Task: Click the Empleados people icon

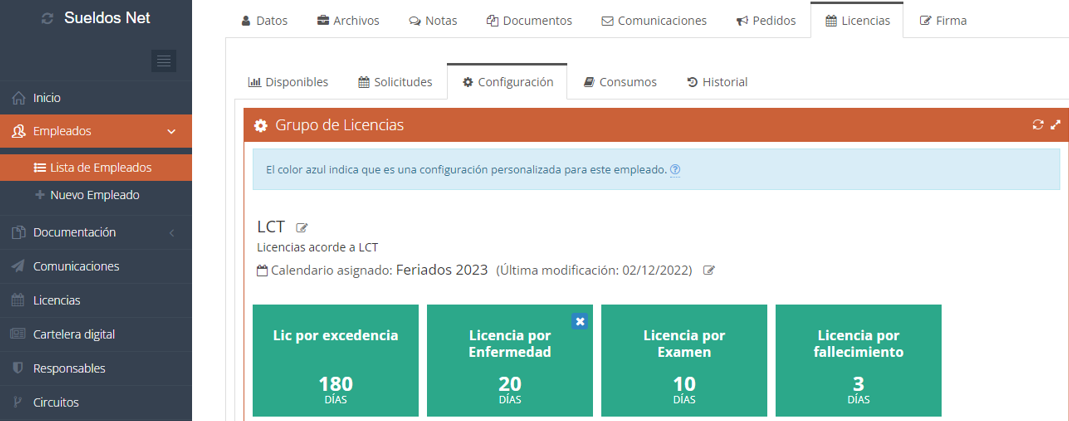Action: (19, 131)
